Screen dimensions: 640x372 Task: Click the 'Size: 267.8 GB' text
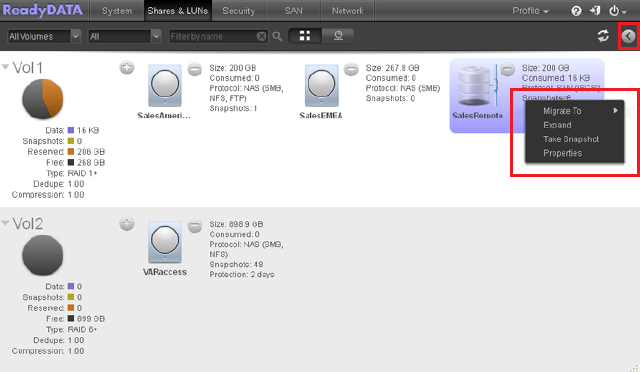392,68
